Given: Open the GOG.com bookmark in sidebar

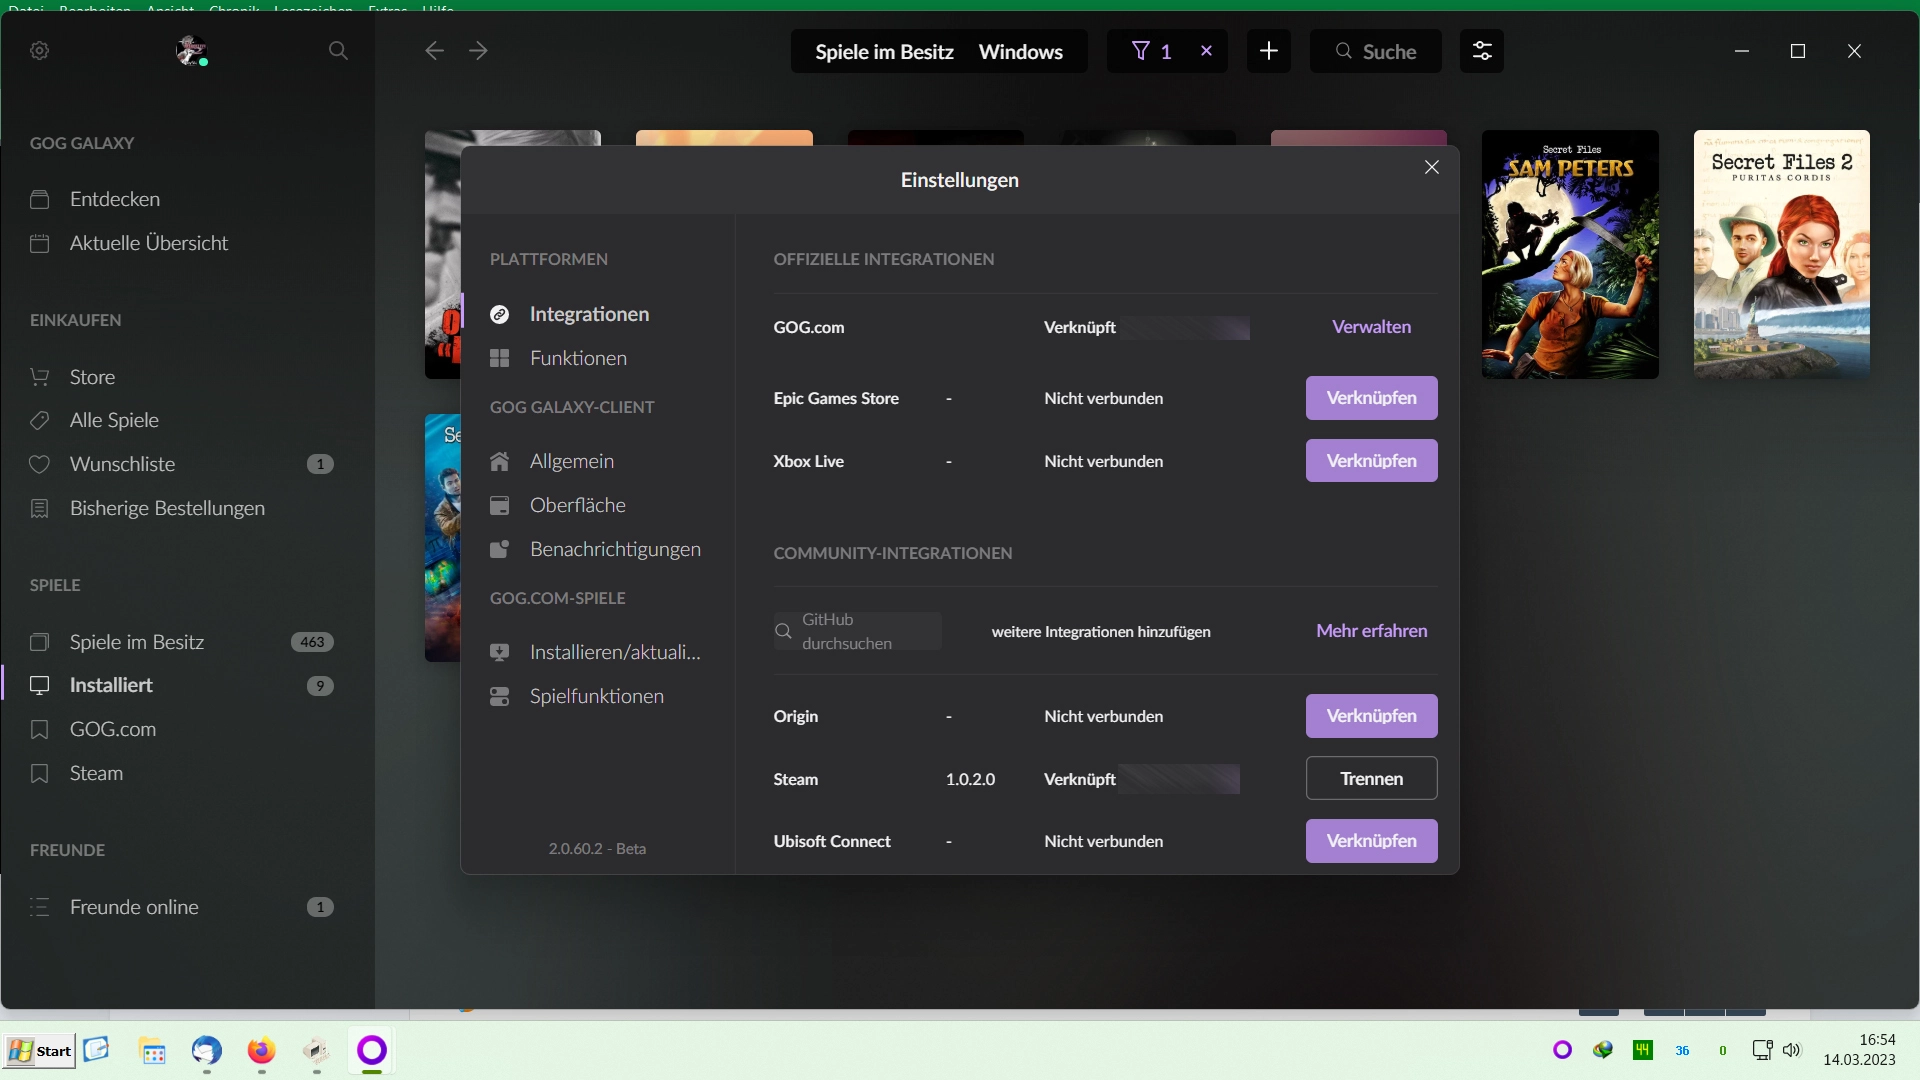Looking at the screenshot, I should pyautogui.click(x=112, y=729).
